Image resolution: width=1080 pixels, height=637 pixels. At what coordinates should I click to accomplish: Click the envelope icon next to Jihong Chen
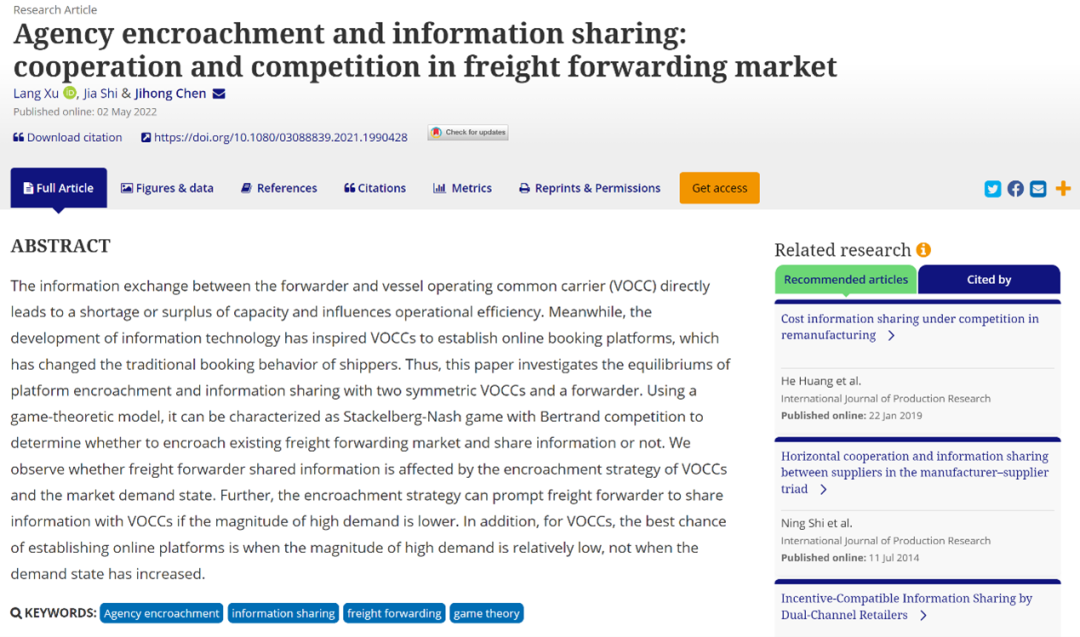219,94
